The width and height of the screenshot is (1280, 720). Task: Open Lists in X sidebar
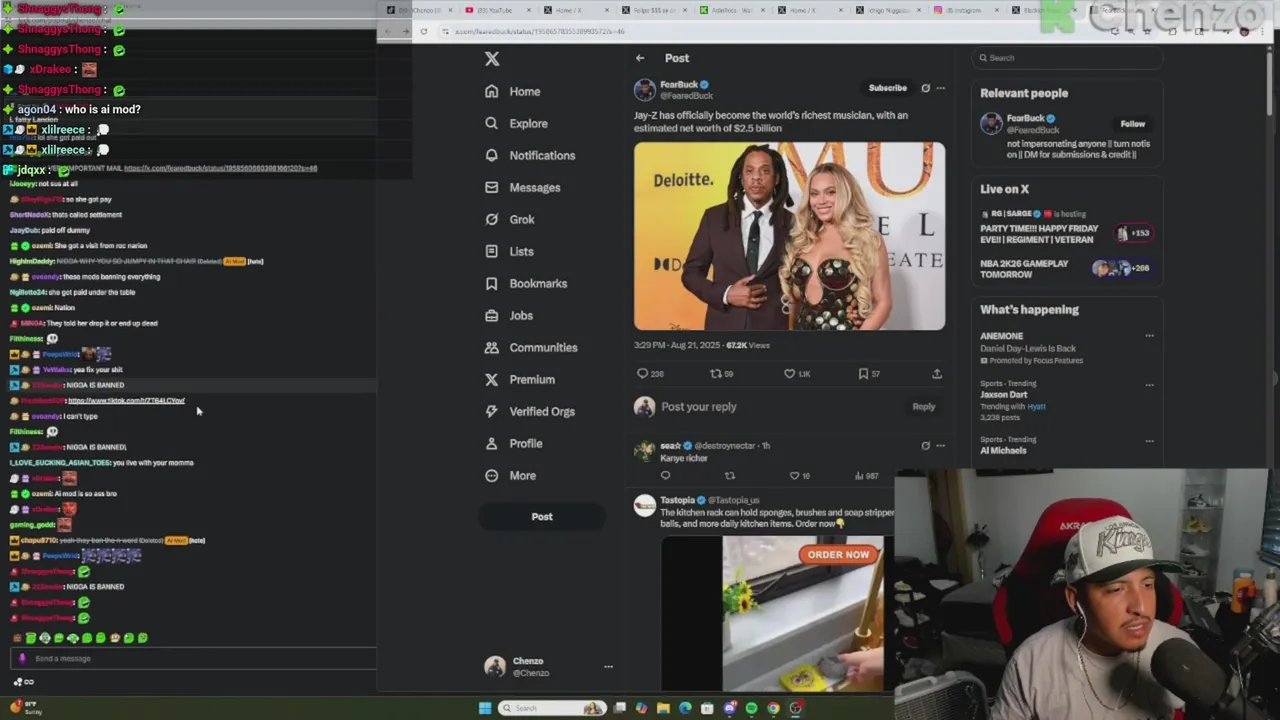(x=509, y=251)
